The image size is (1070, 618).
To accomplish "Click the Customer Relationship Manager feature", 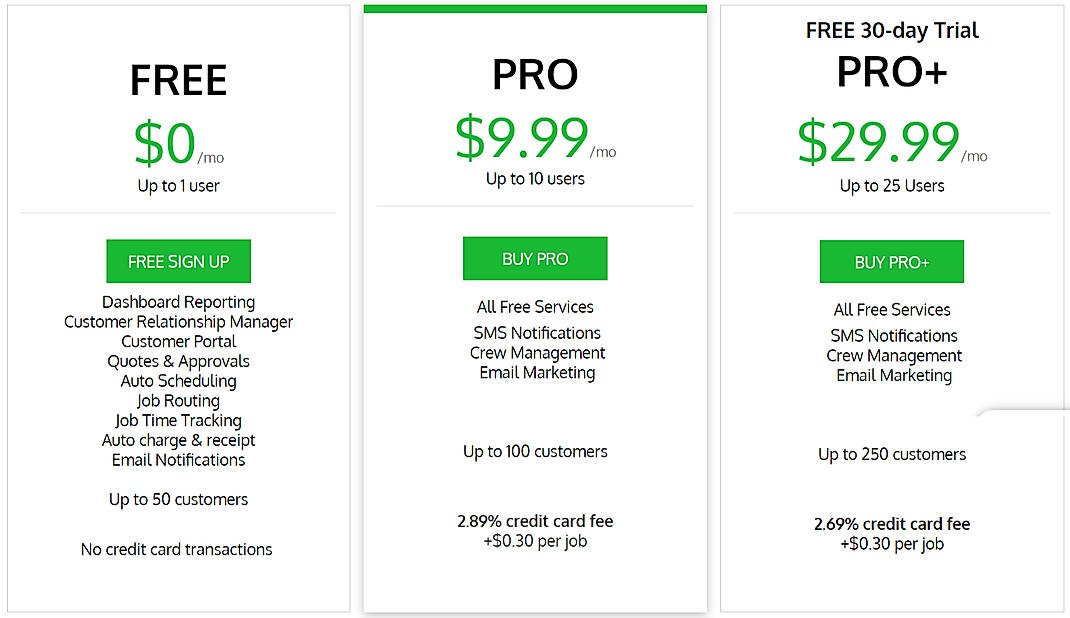I will point(178,321).
